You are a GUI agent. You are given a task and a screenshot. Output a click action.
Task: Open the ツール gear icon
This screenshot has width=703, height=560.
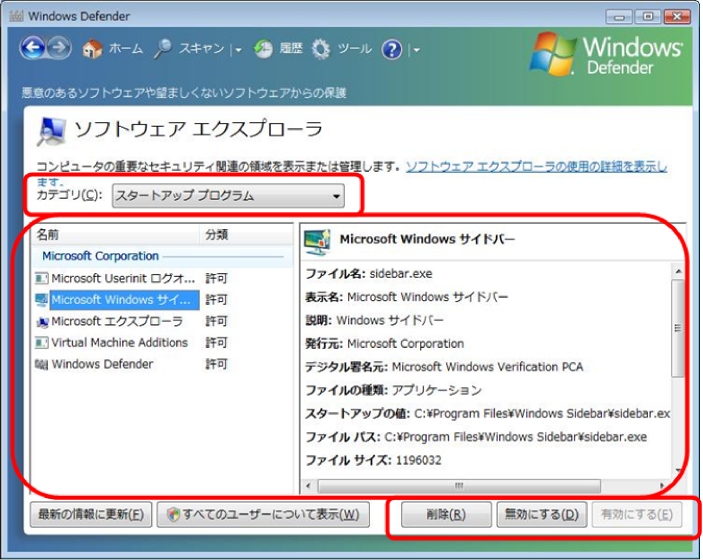pyautogui.click(x=321, y=49)
